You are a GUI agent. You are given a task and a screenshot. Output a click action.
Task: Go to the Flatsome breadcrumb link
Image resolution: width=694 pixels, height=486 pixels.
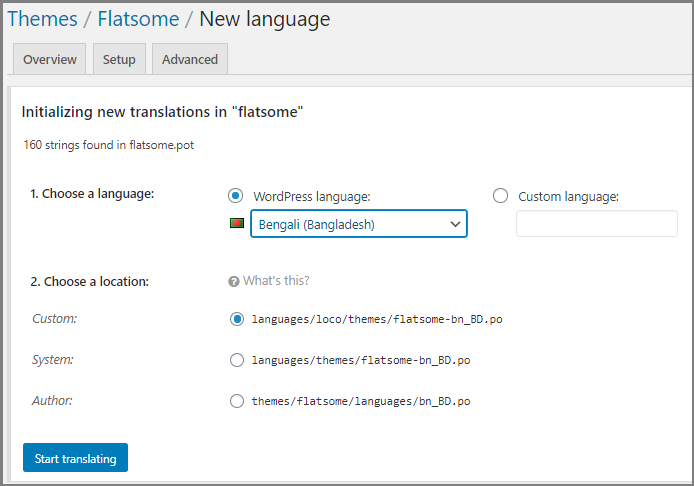138,19
